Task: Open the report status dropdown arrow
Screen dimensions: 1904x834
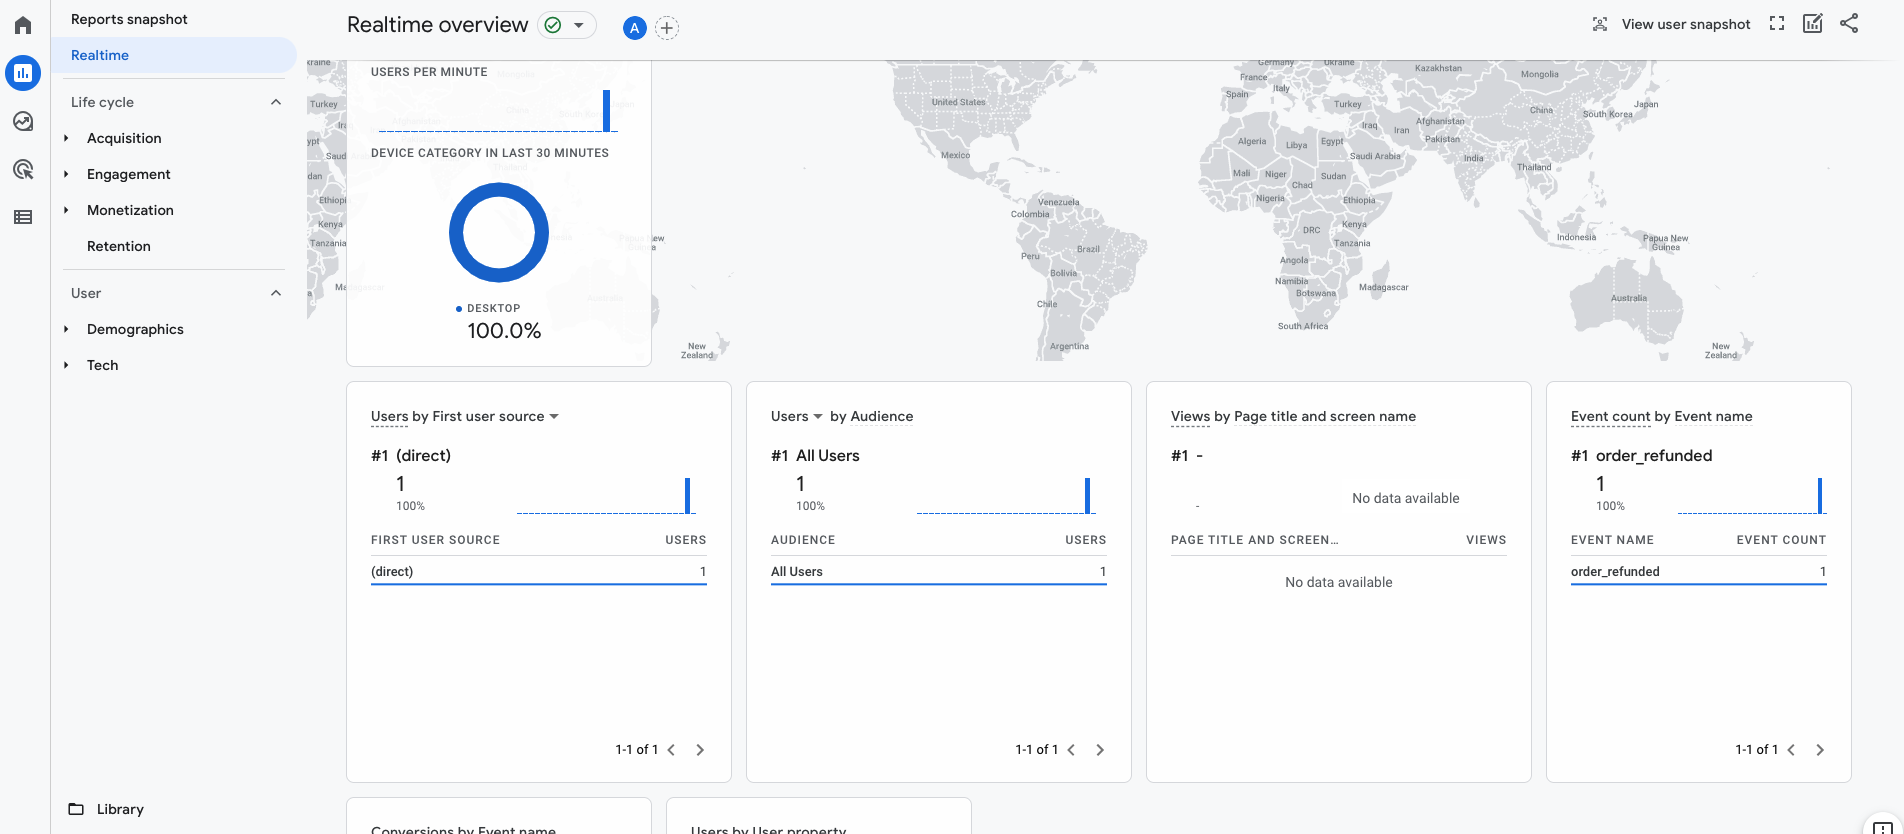Action: [579, 25]
